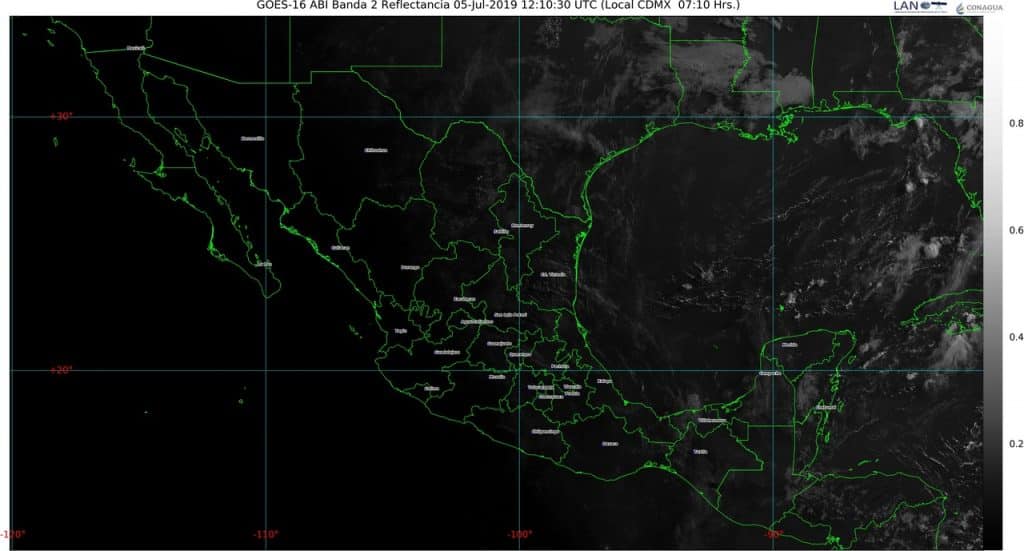The height and width of the screenshot is (551, 1024).
Task: Select the Chihuahua city label
Action: tap(375, 151)
